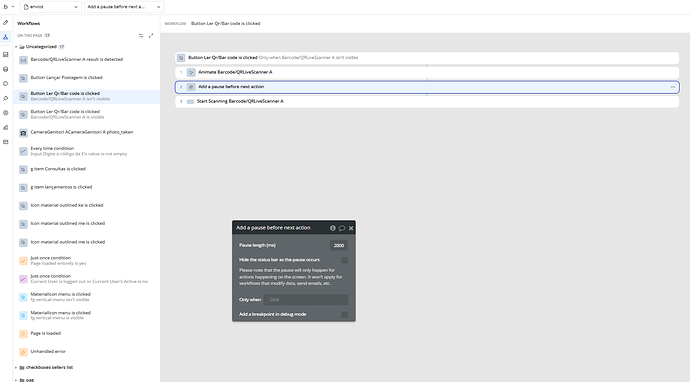Select Button Lançar Postagem is clicked workflow

pyautogui.click(x=86, y=78)
